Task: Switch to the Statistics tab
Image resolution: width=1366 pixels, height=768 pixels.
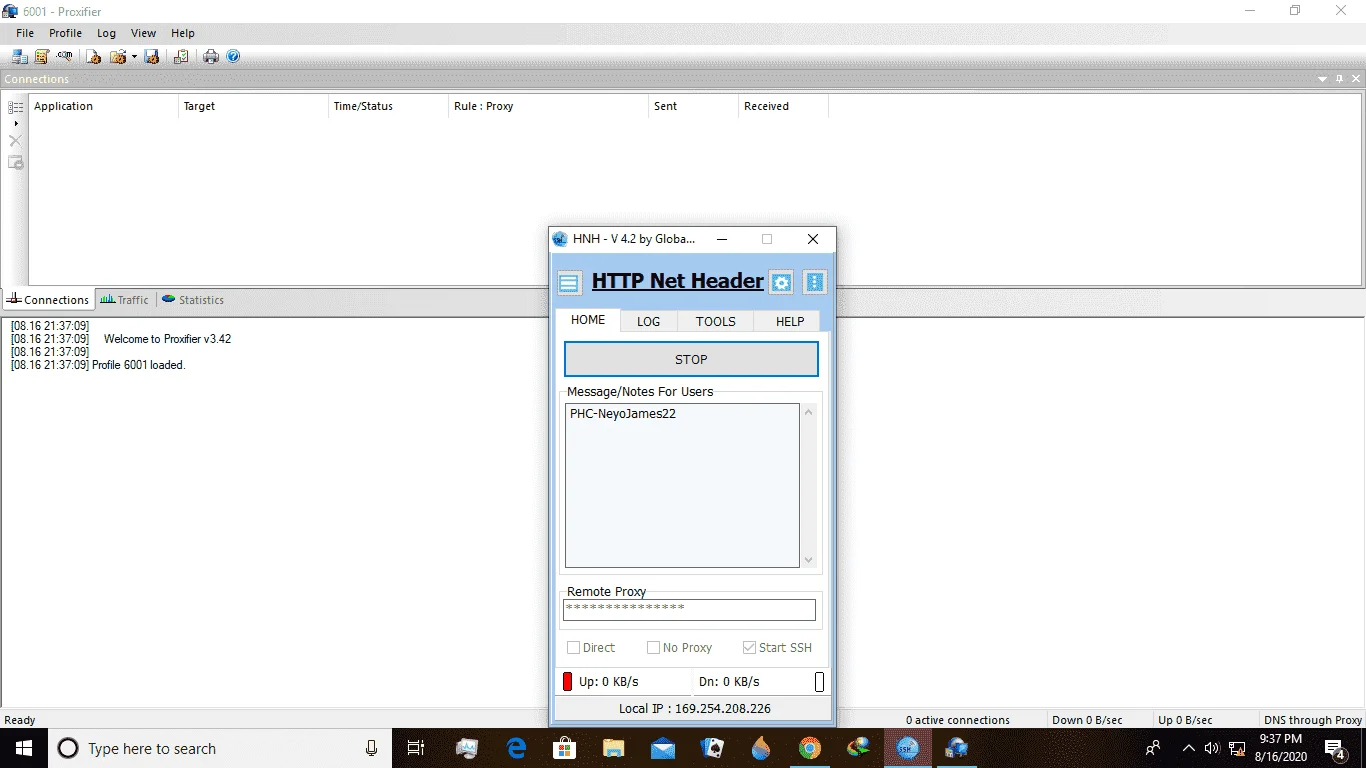Action: point(193,300)
